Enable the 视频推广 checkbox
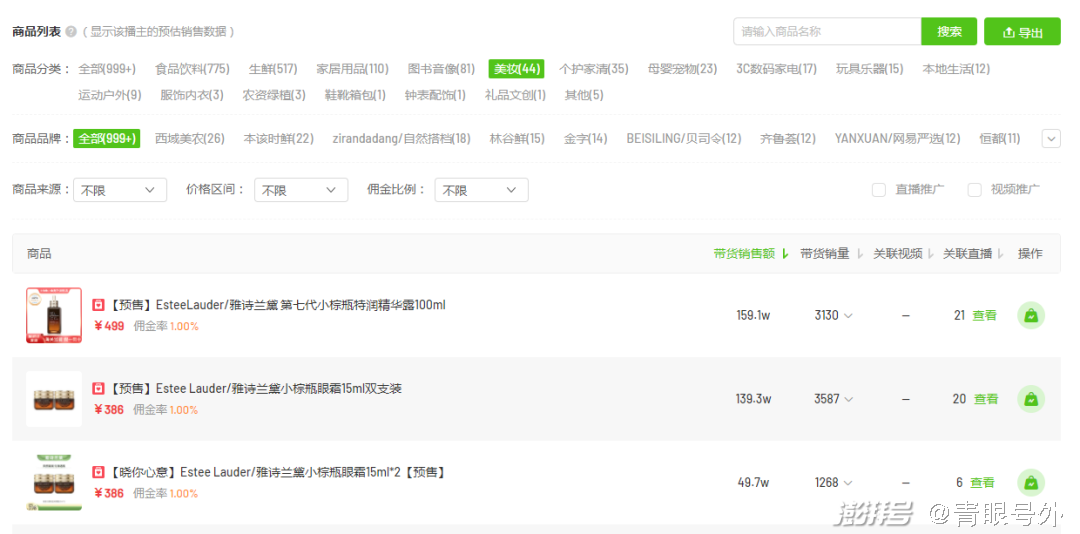Viewport: 1080px width, 534px height. 974,190
